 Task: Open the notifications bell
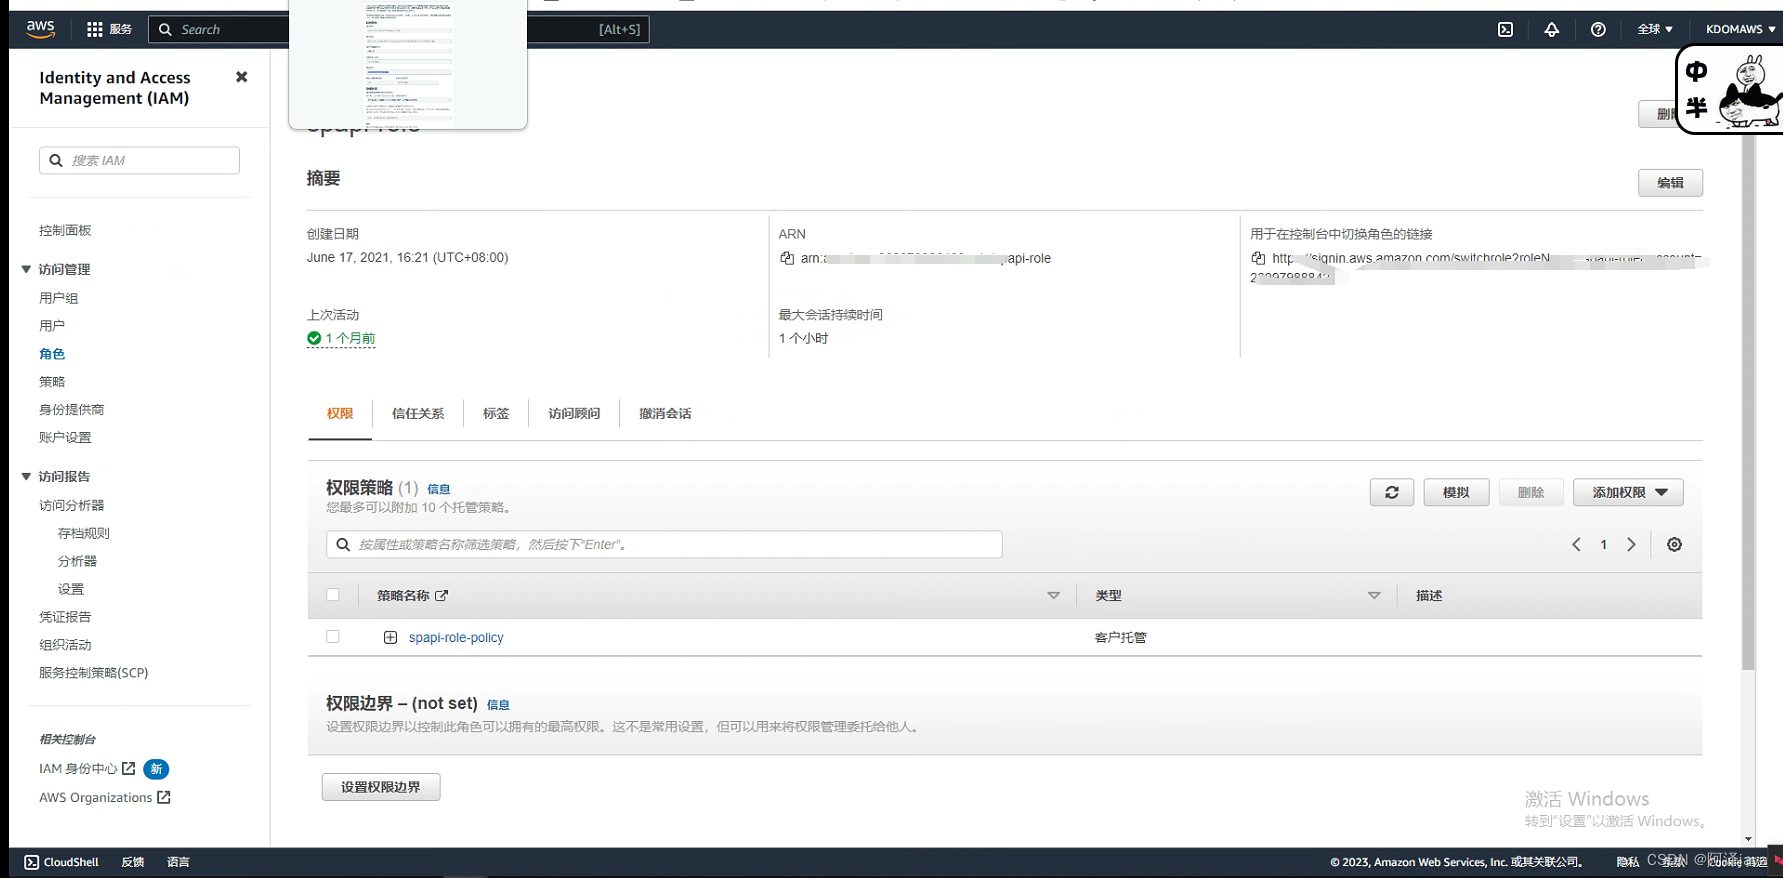pos(1551,29)
